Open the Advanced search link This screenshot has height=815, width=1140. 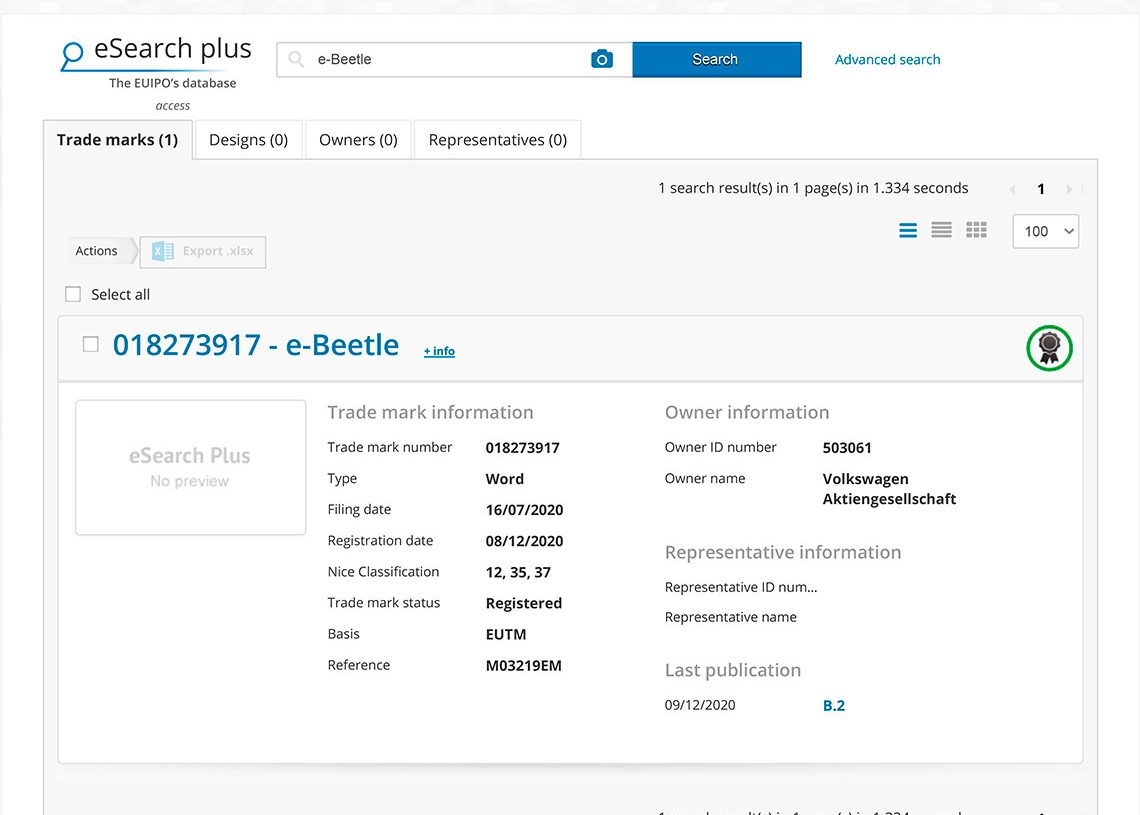click(x=887, y=60)
